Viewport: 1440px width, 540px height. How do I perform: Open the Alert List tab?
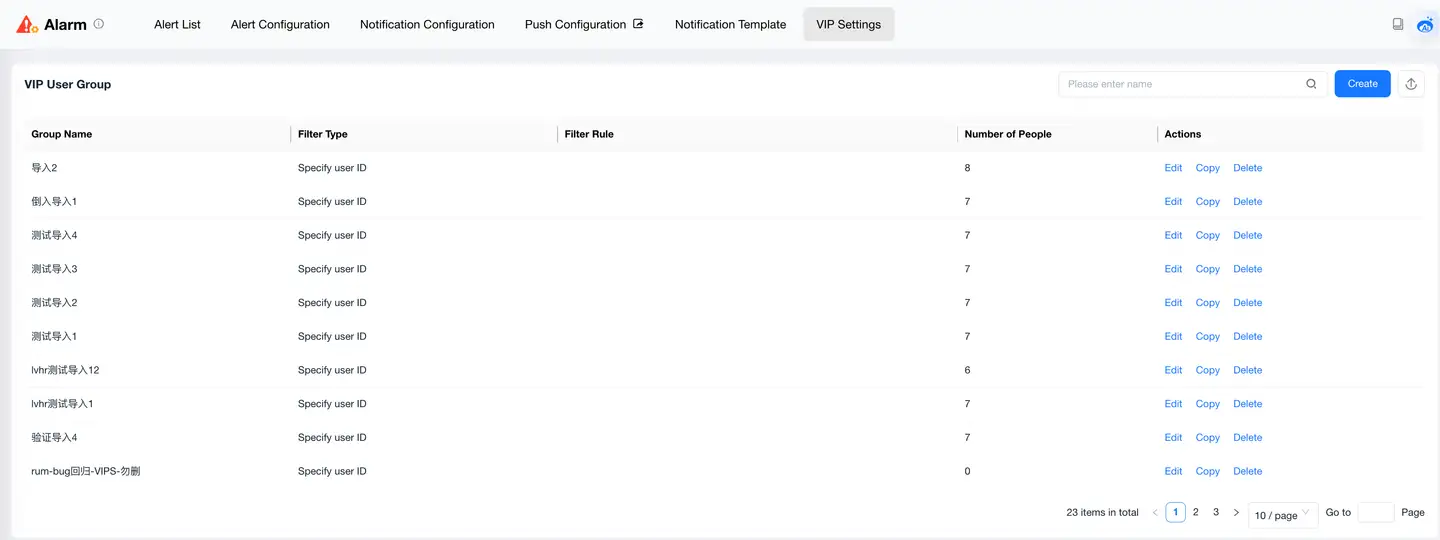(x=177, y=25)
